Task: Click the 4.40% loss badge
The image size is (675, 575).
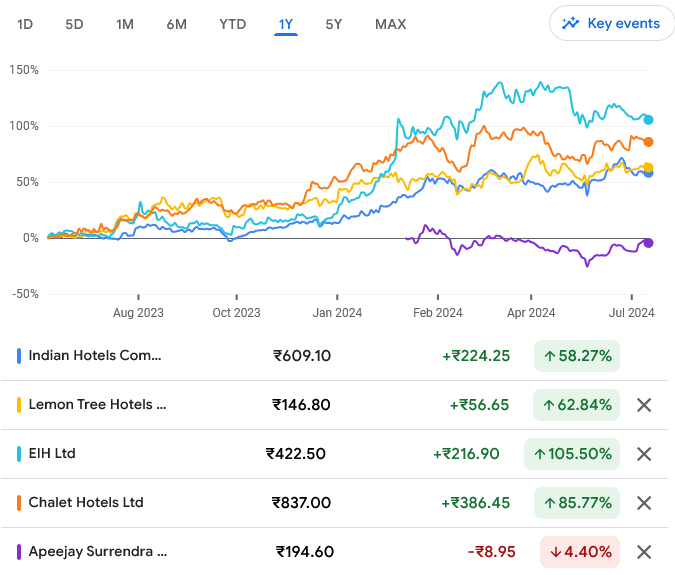Action: pyautogui.click(x=580, y=552)
